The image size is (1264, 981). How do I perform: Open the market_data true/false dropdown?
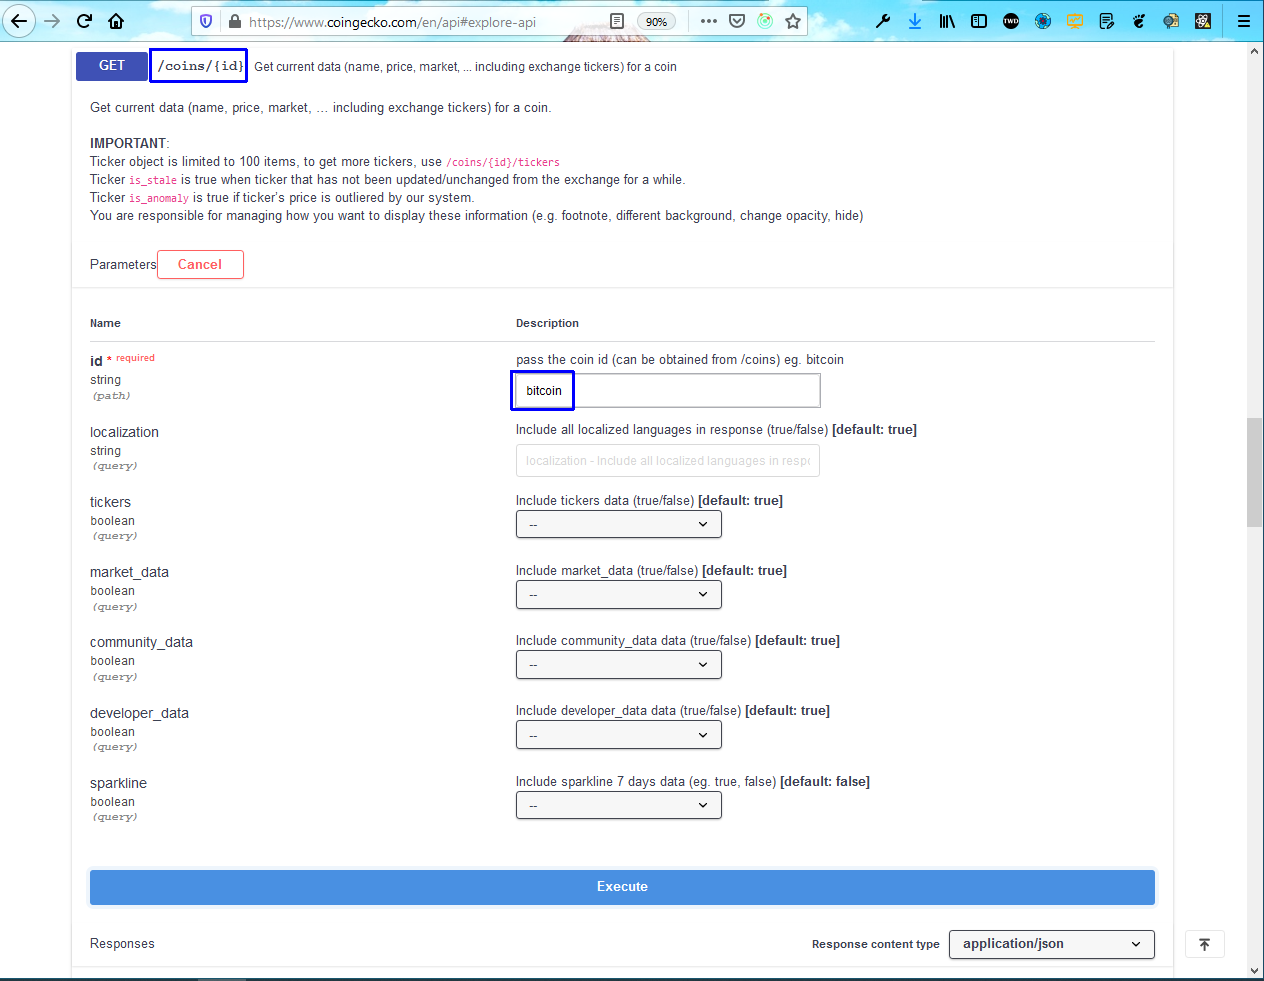click(x=619, y=595)
